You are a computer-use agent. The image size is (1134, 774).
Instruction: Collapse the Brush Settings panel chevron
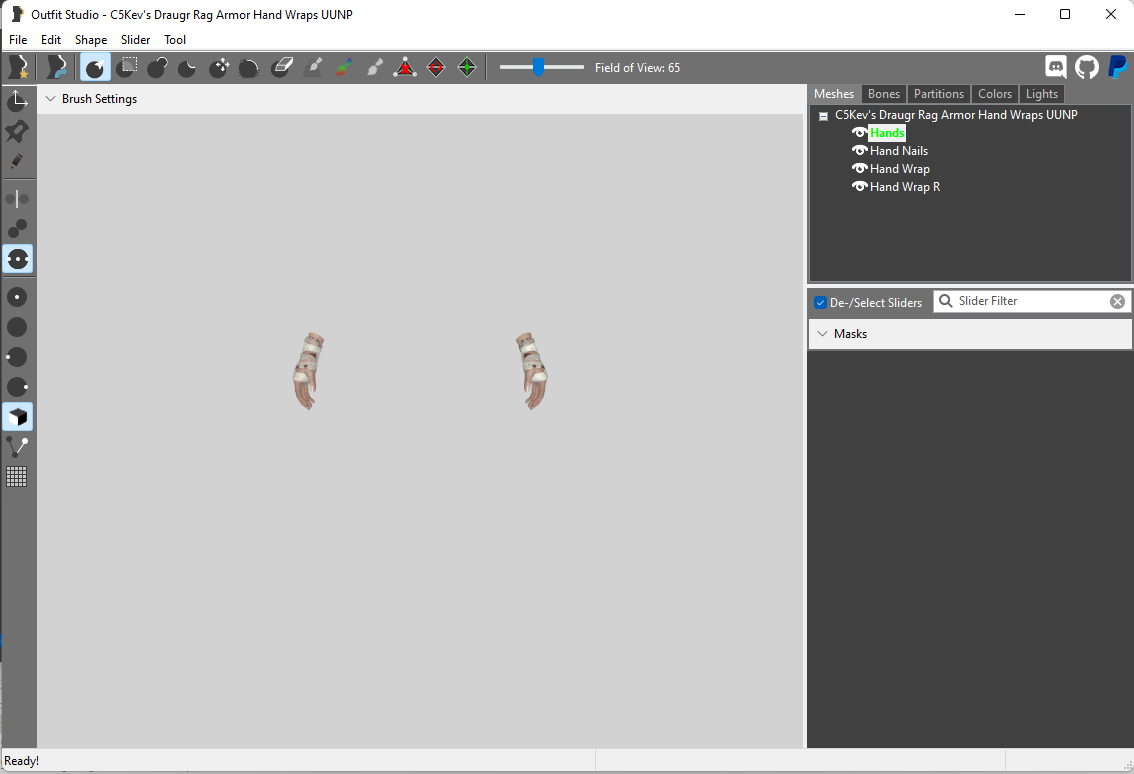[x=51, y=98]
